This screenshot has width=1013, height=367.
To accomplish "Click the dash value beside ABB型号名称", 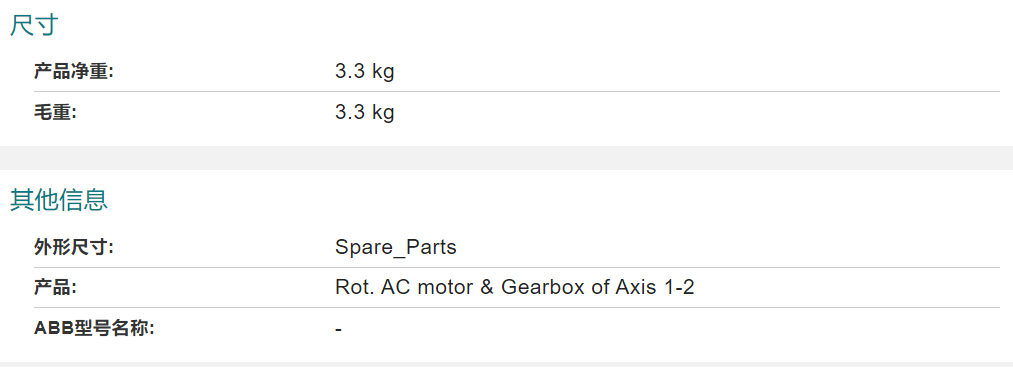I will pyautogui.click(x=339, y=330).
